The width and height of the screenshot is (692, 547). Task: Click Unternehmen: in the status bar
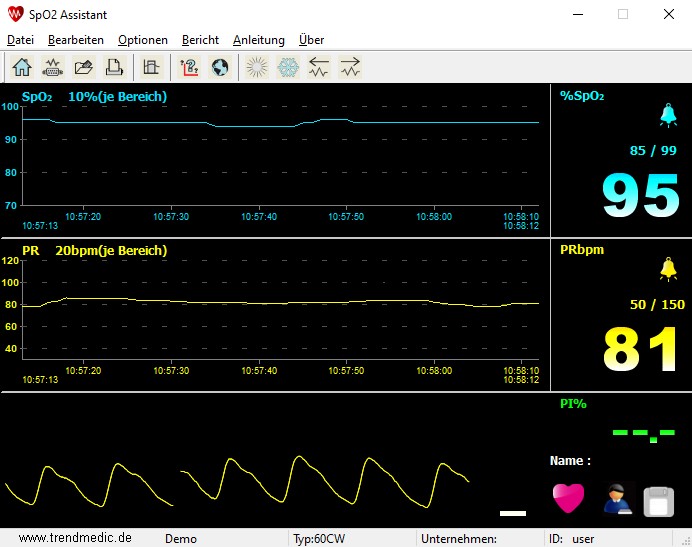coord(459,539)
